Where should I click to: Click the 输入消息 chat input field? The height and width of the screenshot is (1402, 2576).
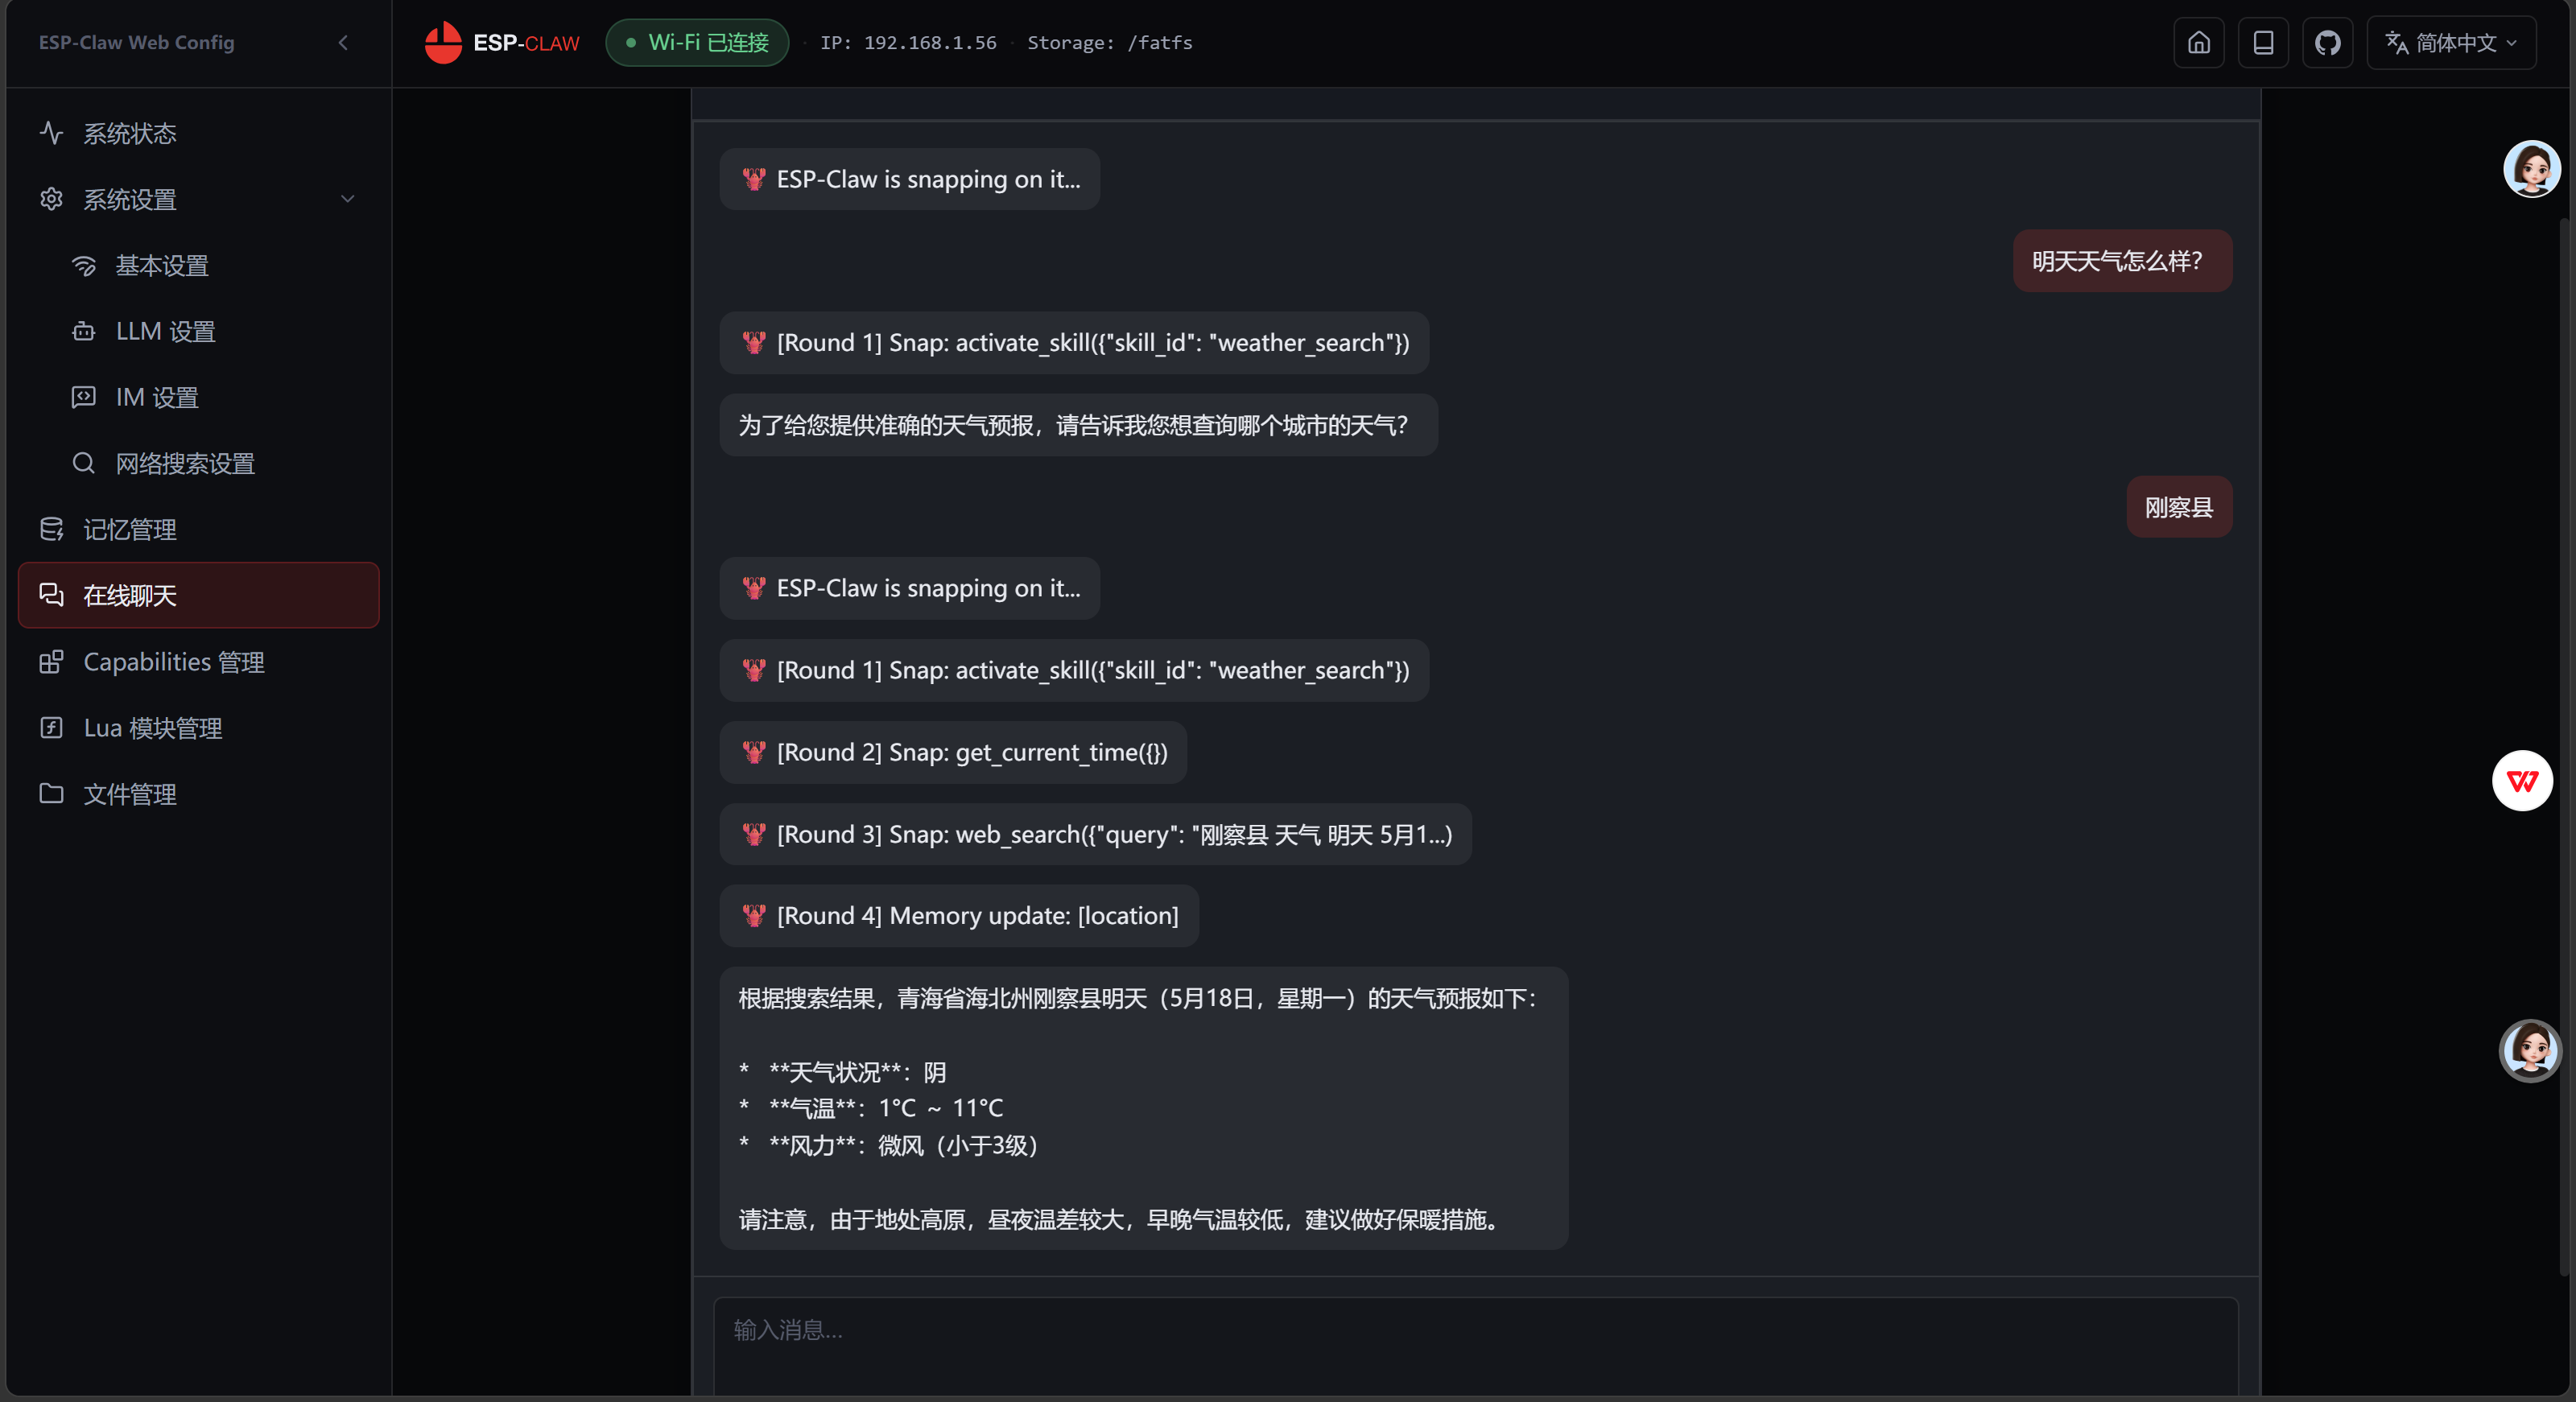(x=1475, y=1346)
